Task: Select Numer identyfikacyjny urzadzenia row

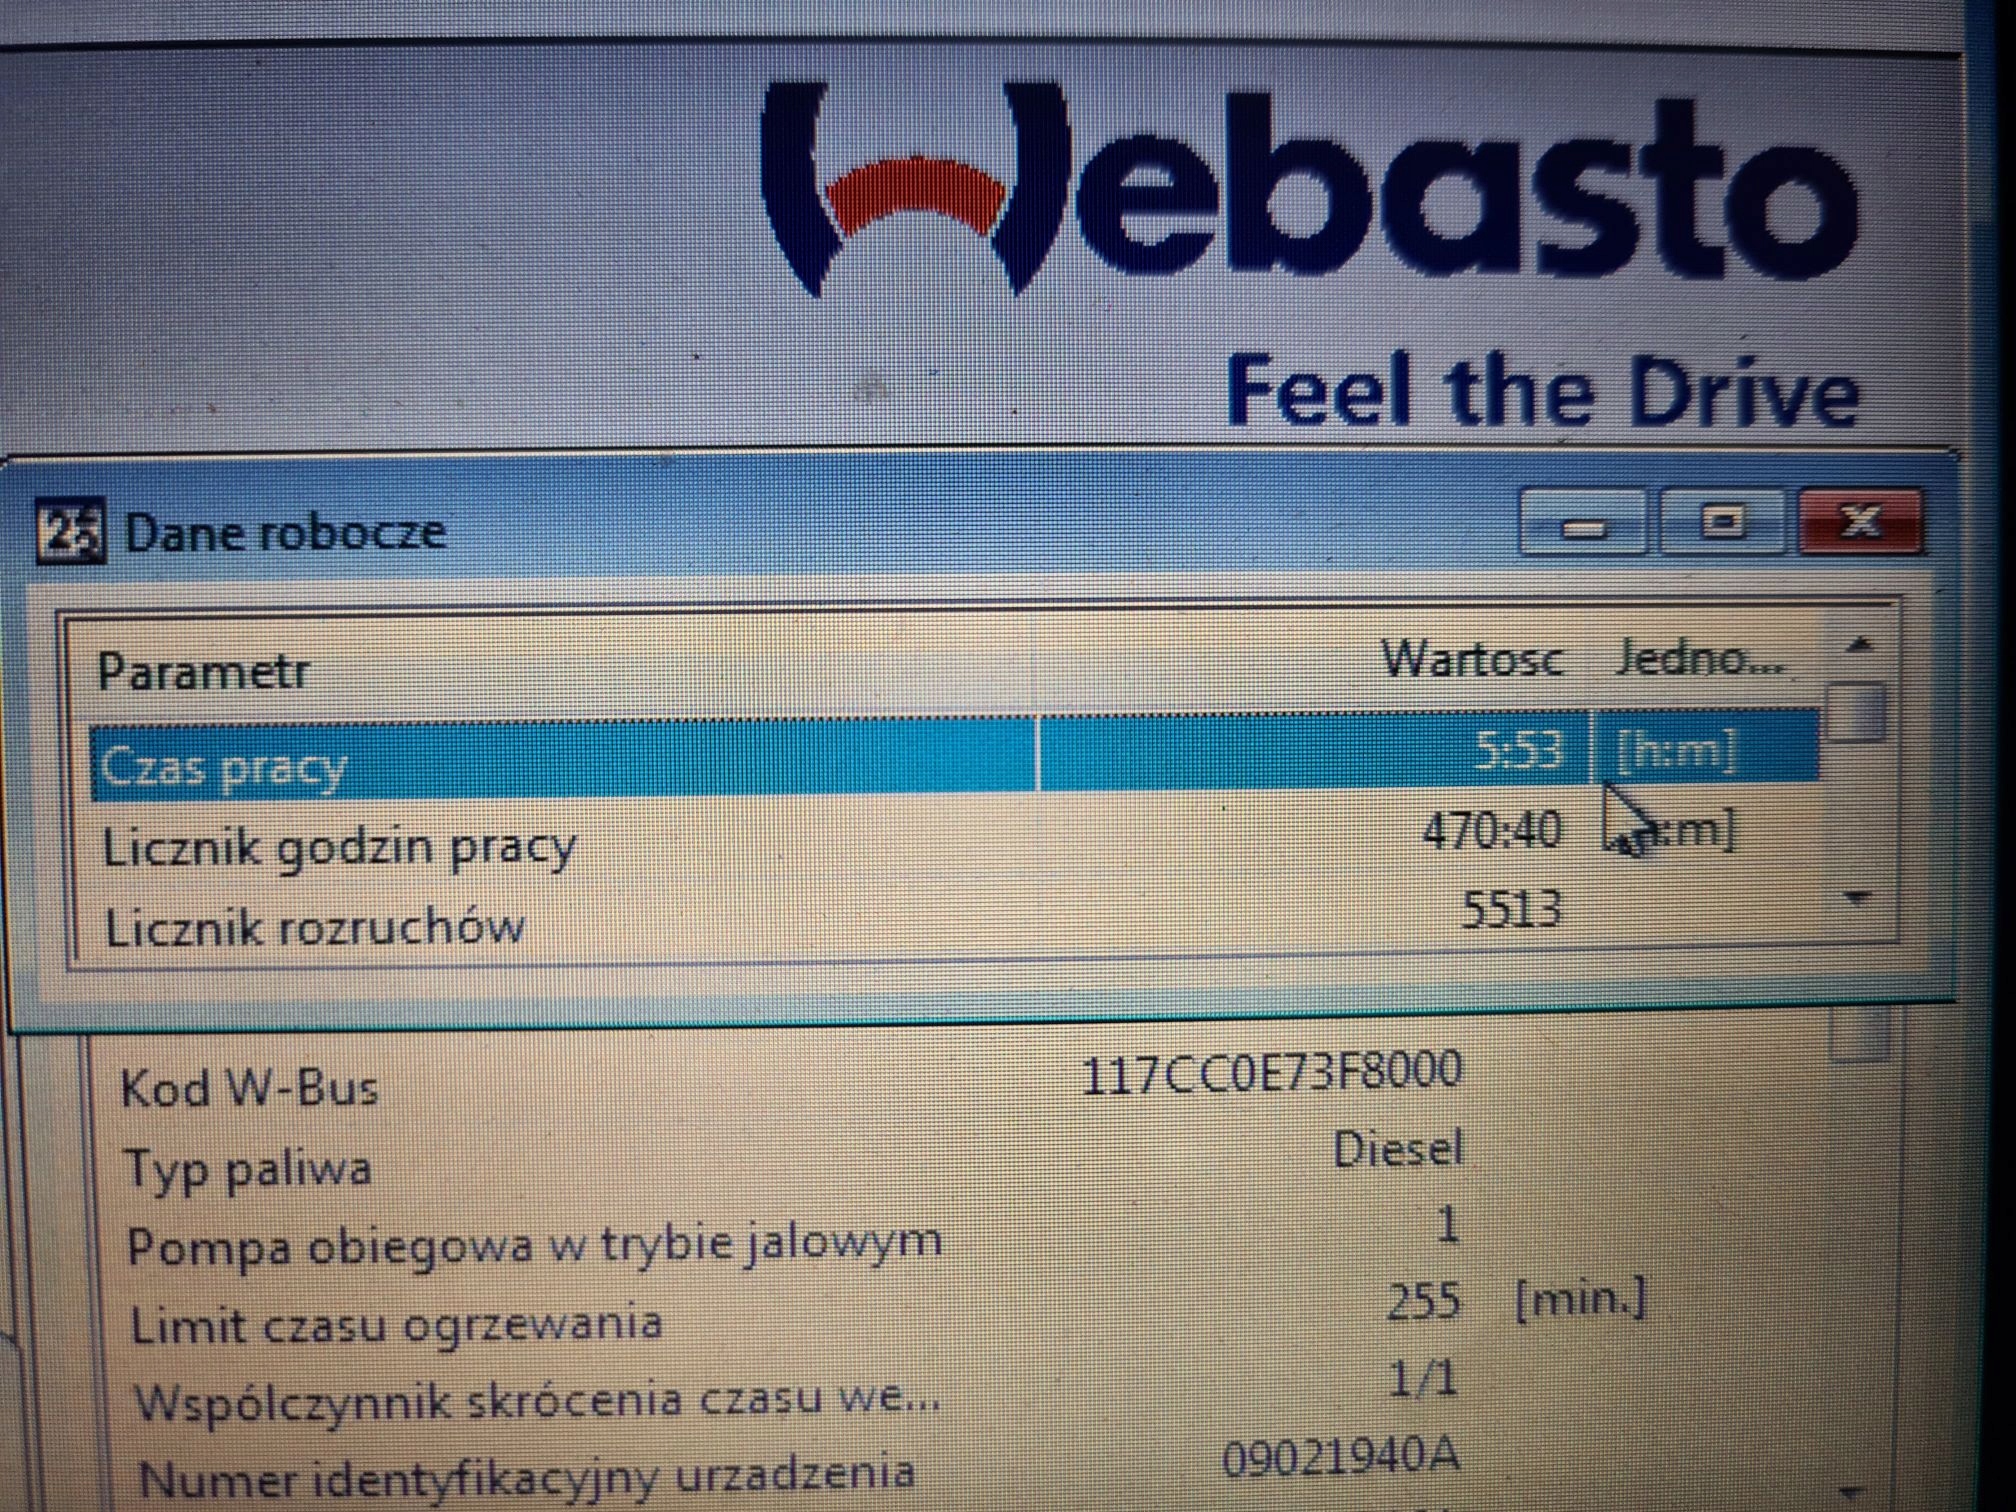Action: click(526, 1476)
